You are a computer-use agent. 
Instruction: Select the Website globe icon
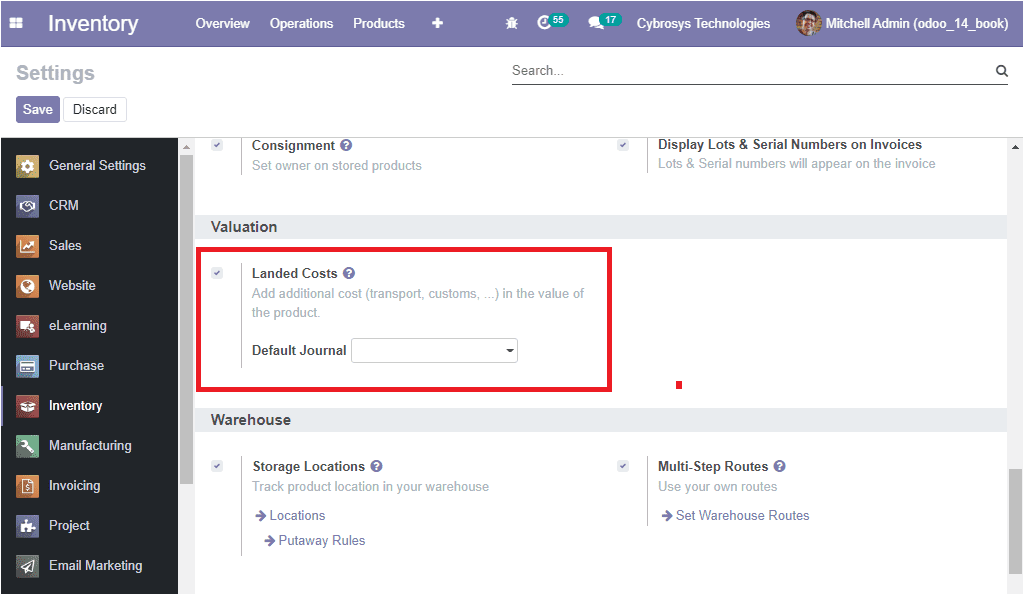coord(27,286)
